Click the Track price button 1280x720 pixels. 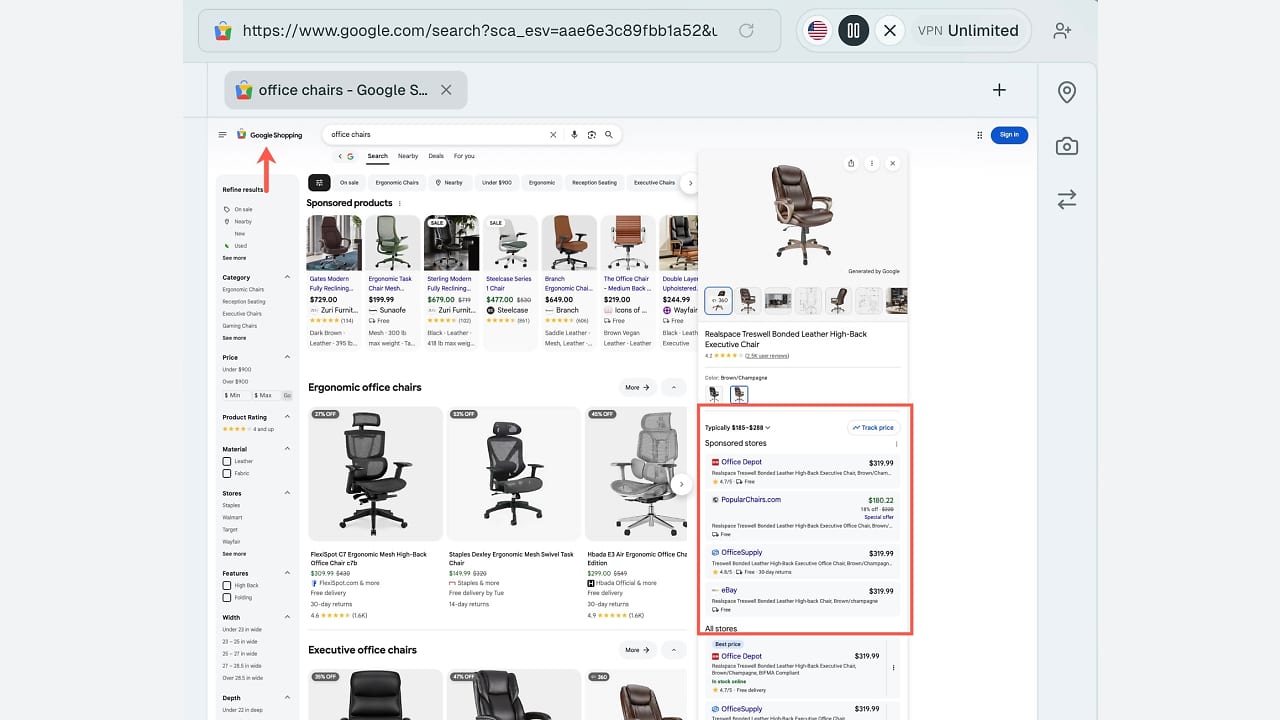coord(872,428)
